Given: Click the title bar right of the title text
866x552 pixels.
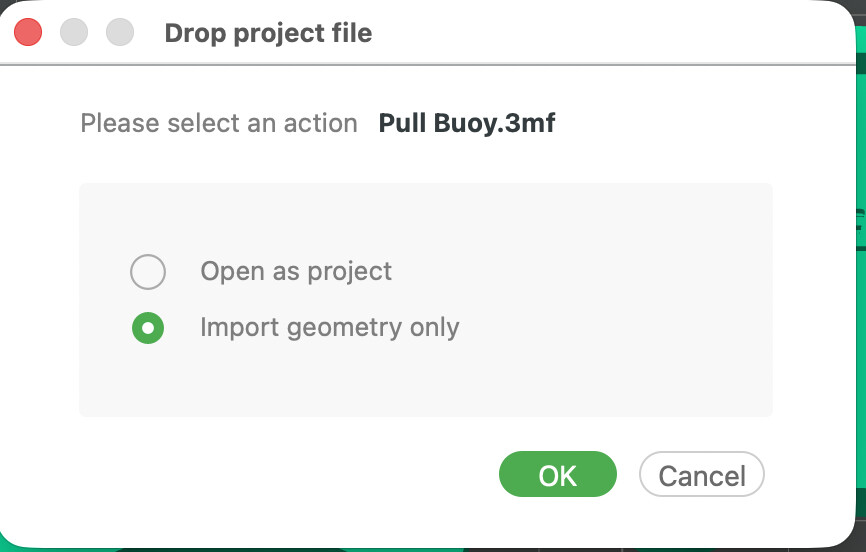Looking at the screenshot, I should tap(608, 32).
